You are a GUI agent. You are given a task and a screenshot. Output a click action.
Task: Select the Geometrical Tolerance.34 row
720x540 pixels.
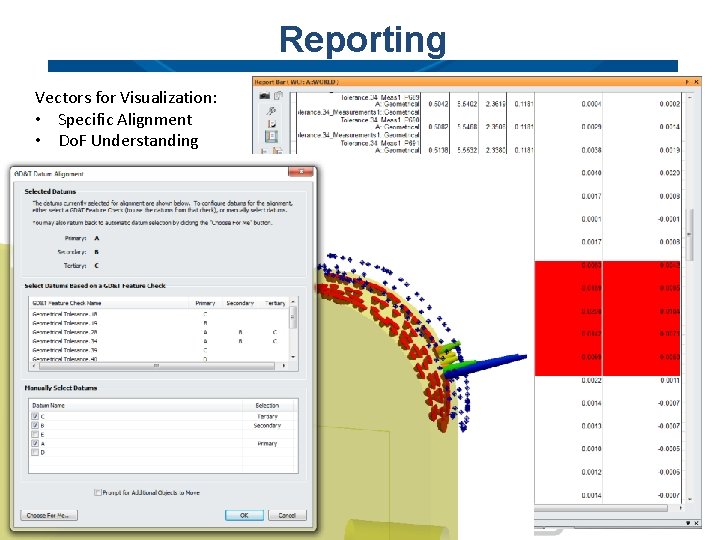[x=159, y=341]
